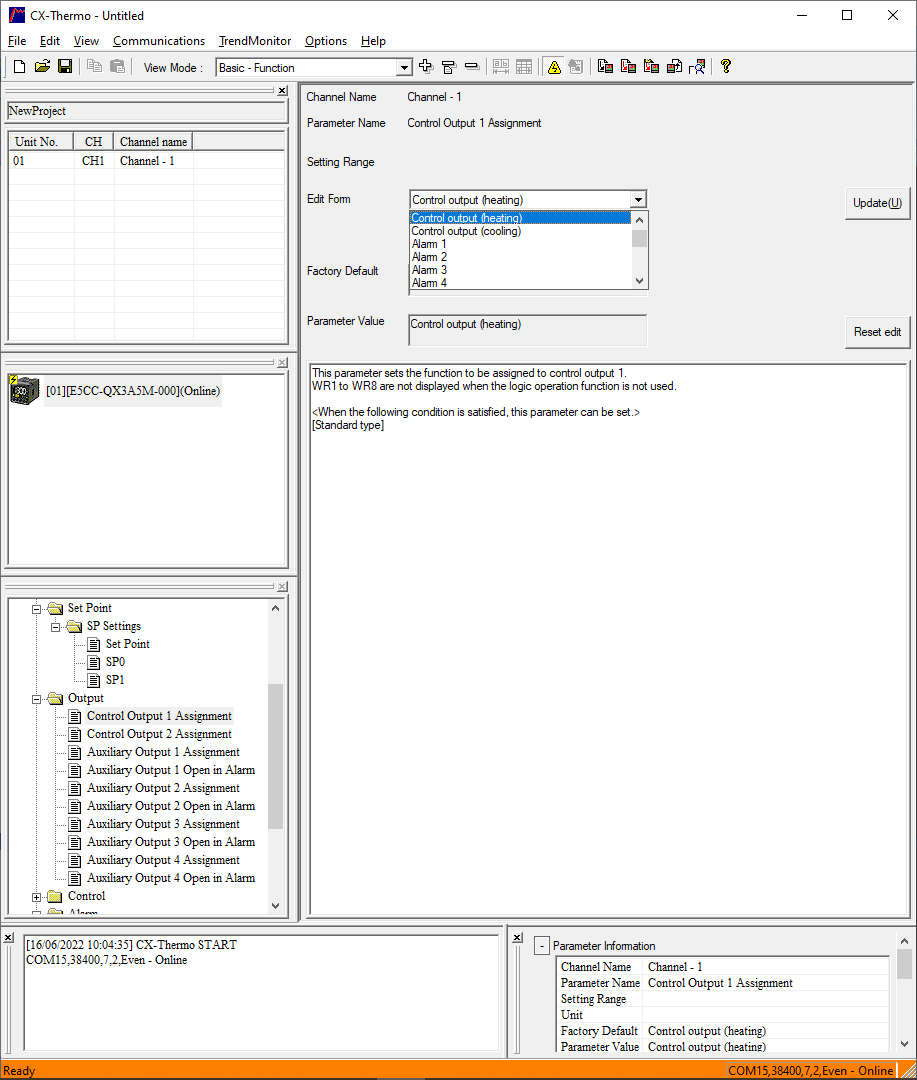Select Auxiliary Output 1 Open in Alarm
The width and height of the screenshot is (917, 1080).
point(171,770)
